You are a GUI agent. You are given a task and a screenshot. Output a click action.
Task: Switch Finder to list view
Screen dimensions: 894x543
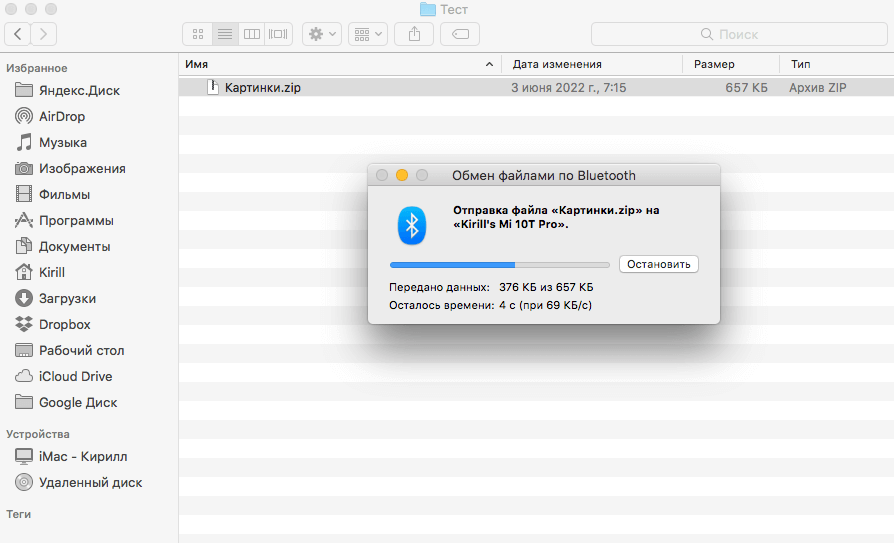(x=225, y=34)
